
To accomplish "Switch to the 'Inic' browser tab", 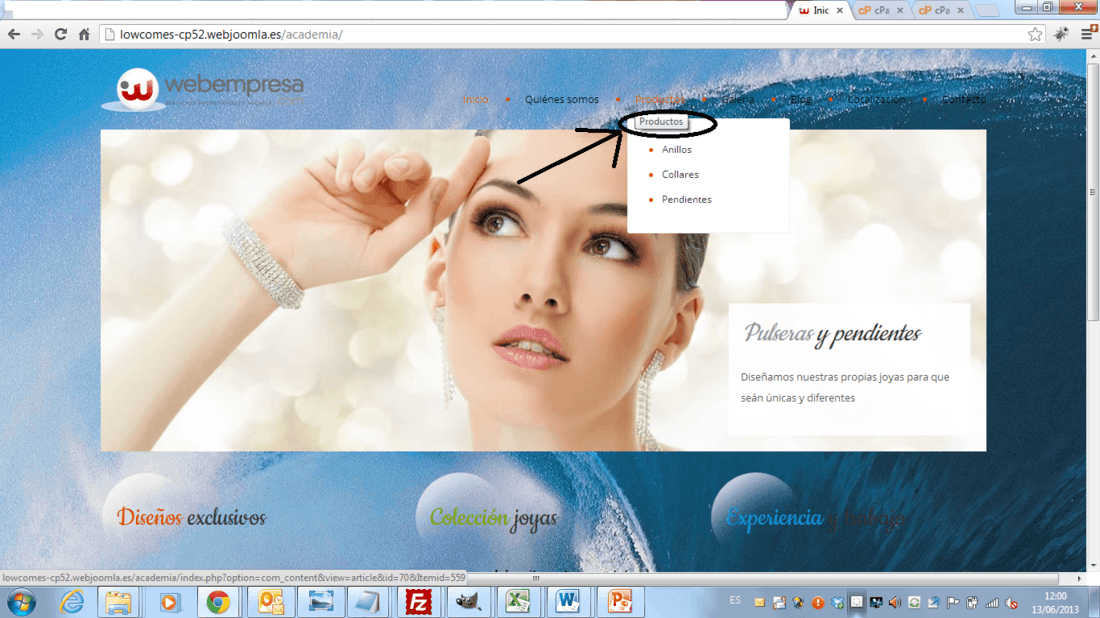I will point(820,11).
